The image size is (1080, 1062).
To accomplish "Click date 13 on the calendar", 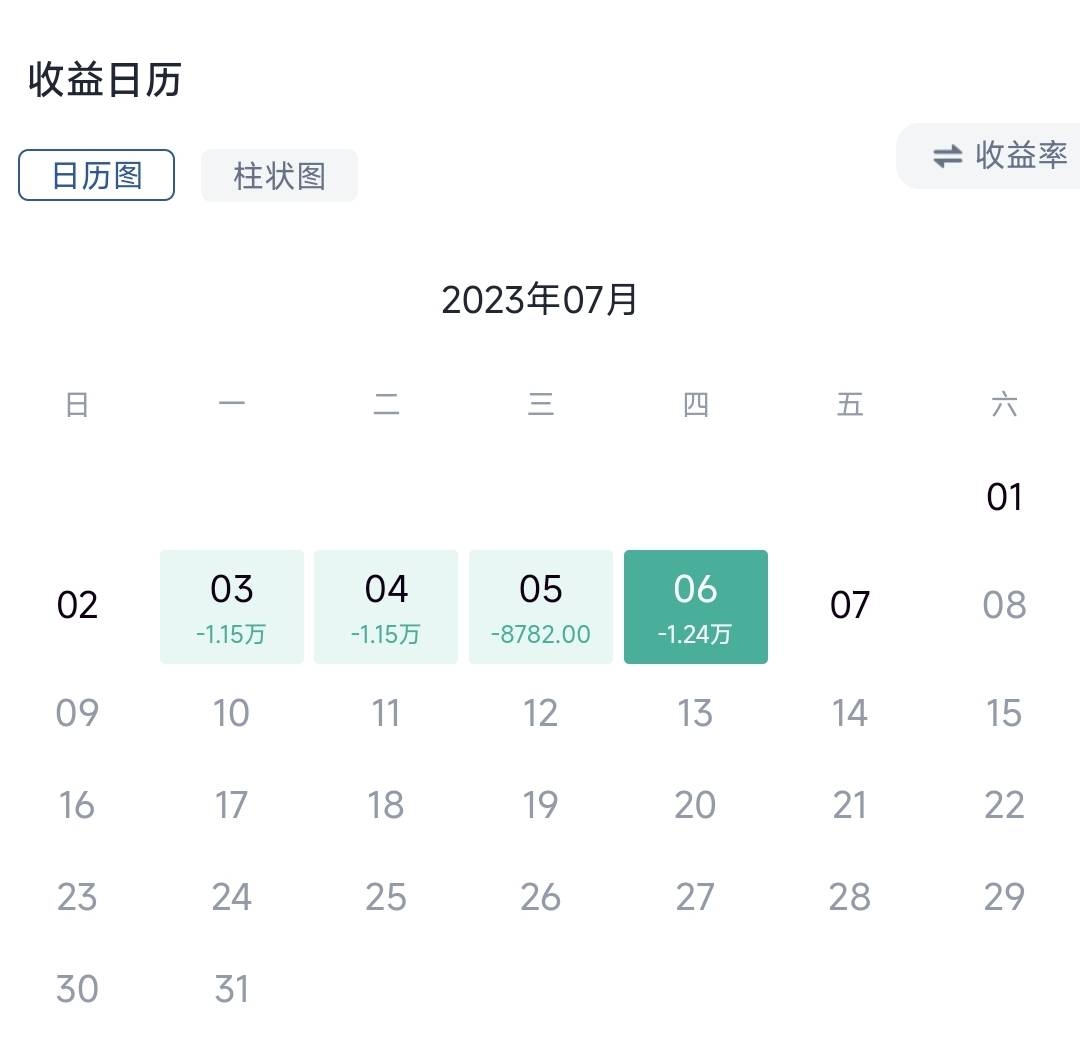I will point(696,714).
